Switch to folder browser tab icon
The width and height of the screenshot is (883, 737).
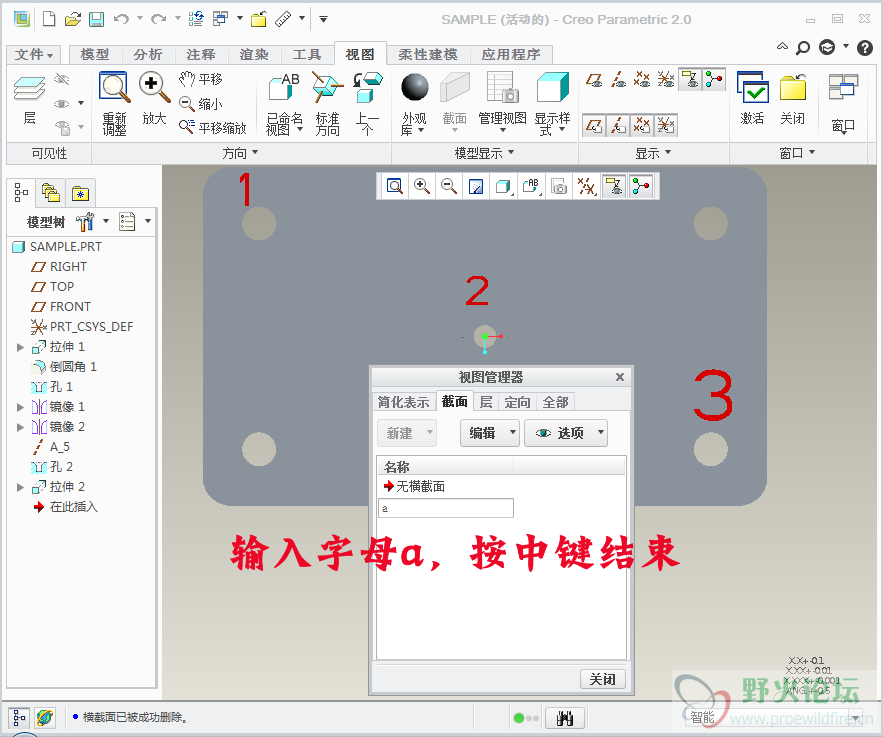pyautogui.click(x=51, y=193)
